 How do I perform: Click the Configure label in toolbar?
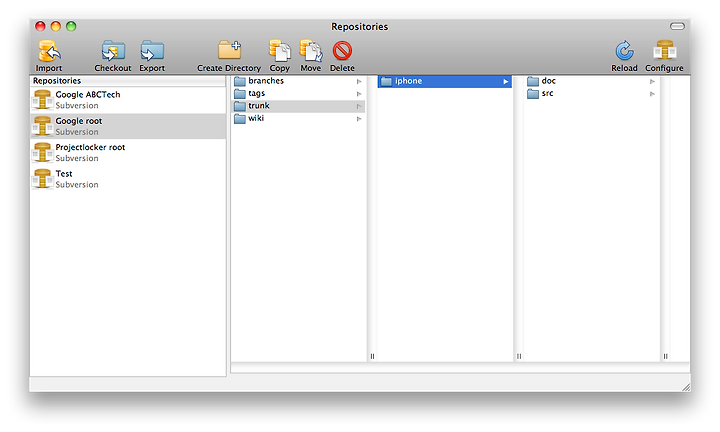(664, 68)
